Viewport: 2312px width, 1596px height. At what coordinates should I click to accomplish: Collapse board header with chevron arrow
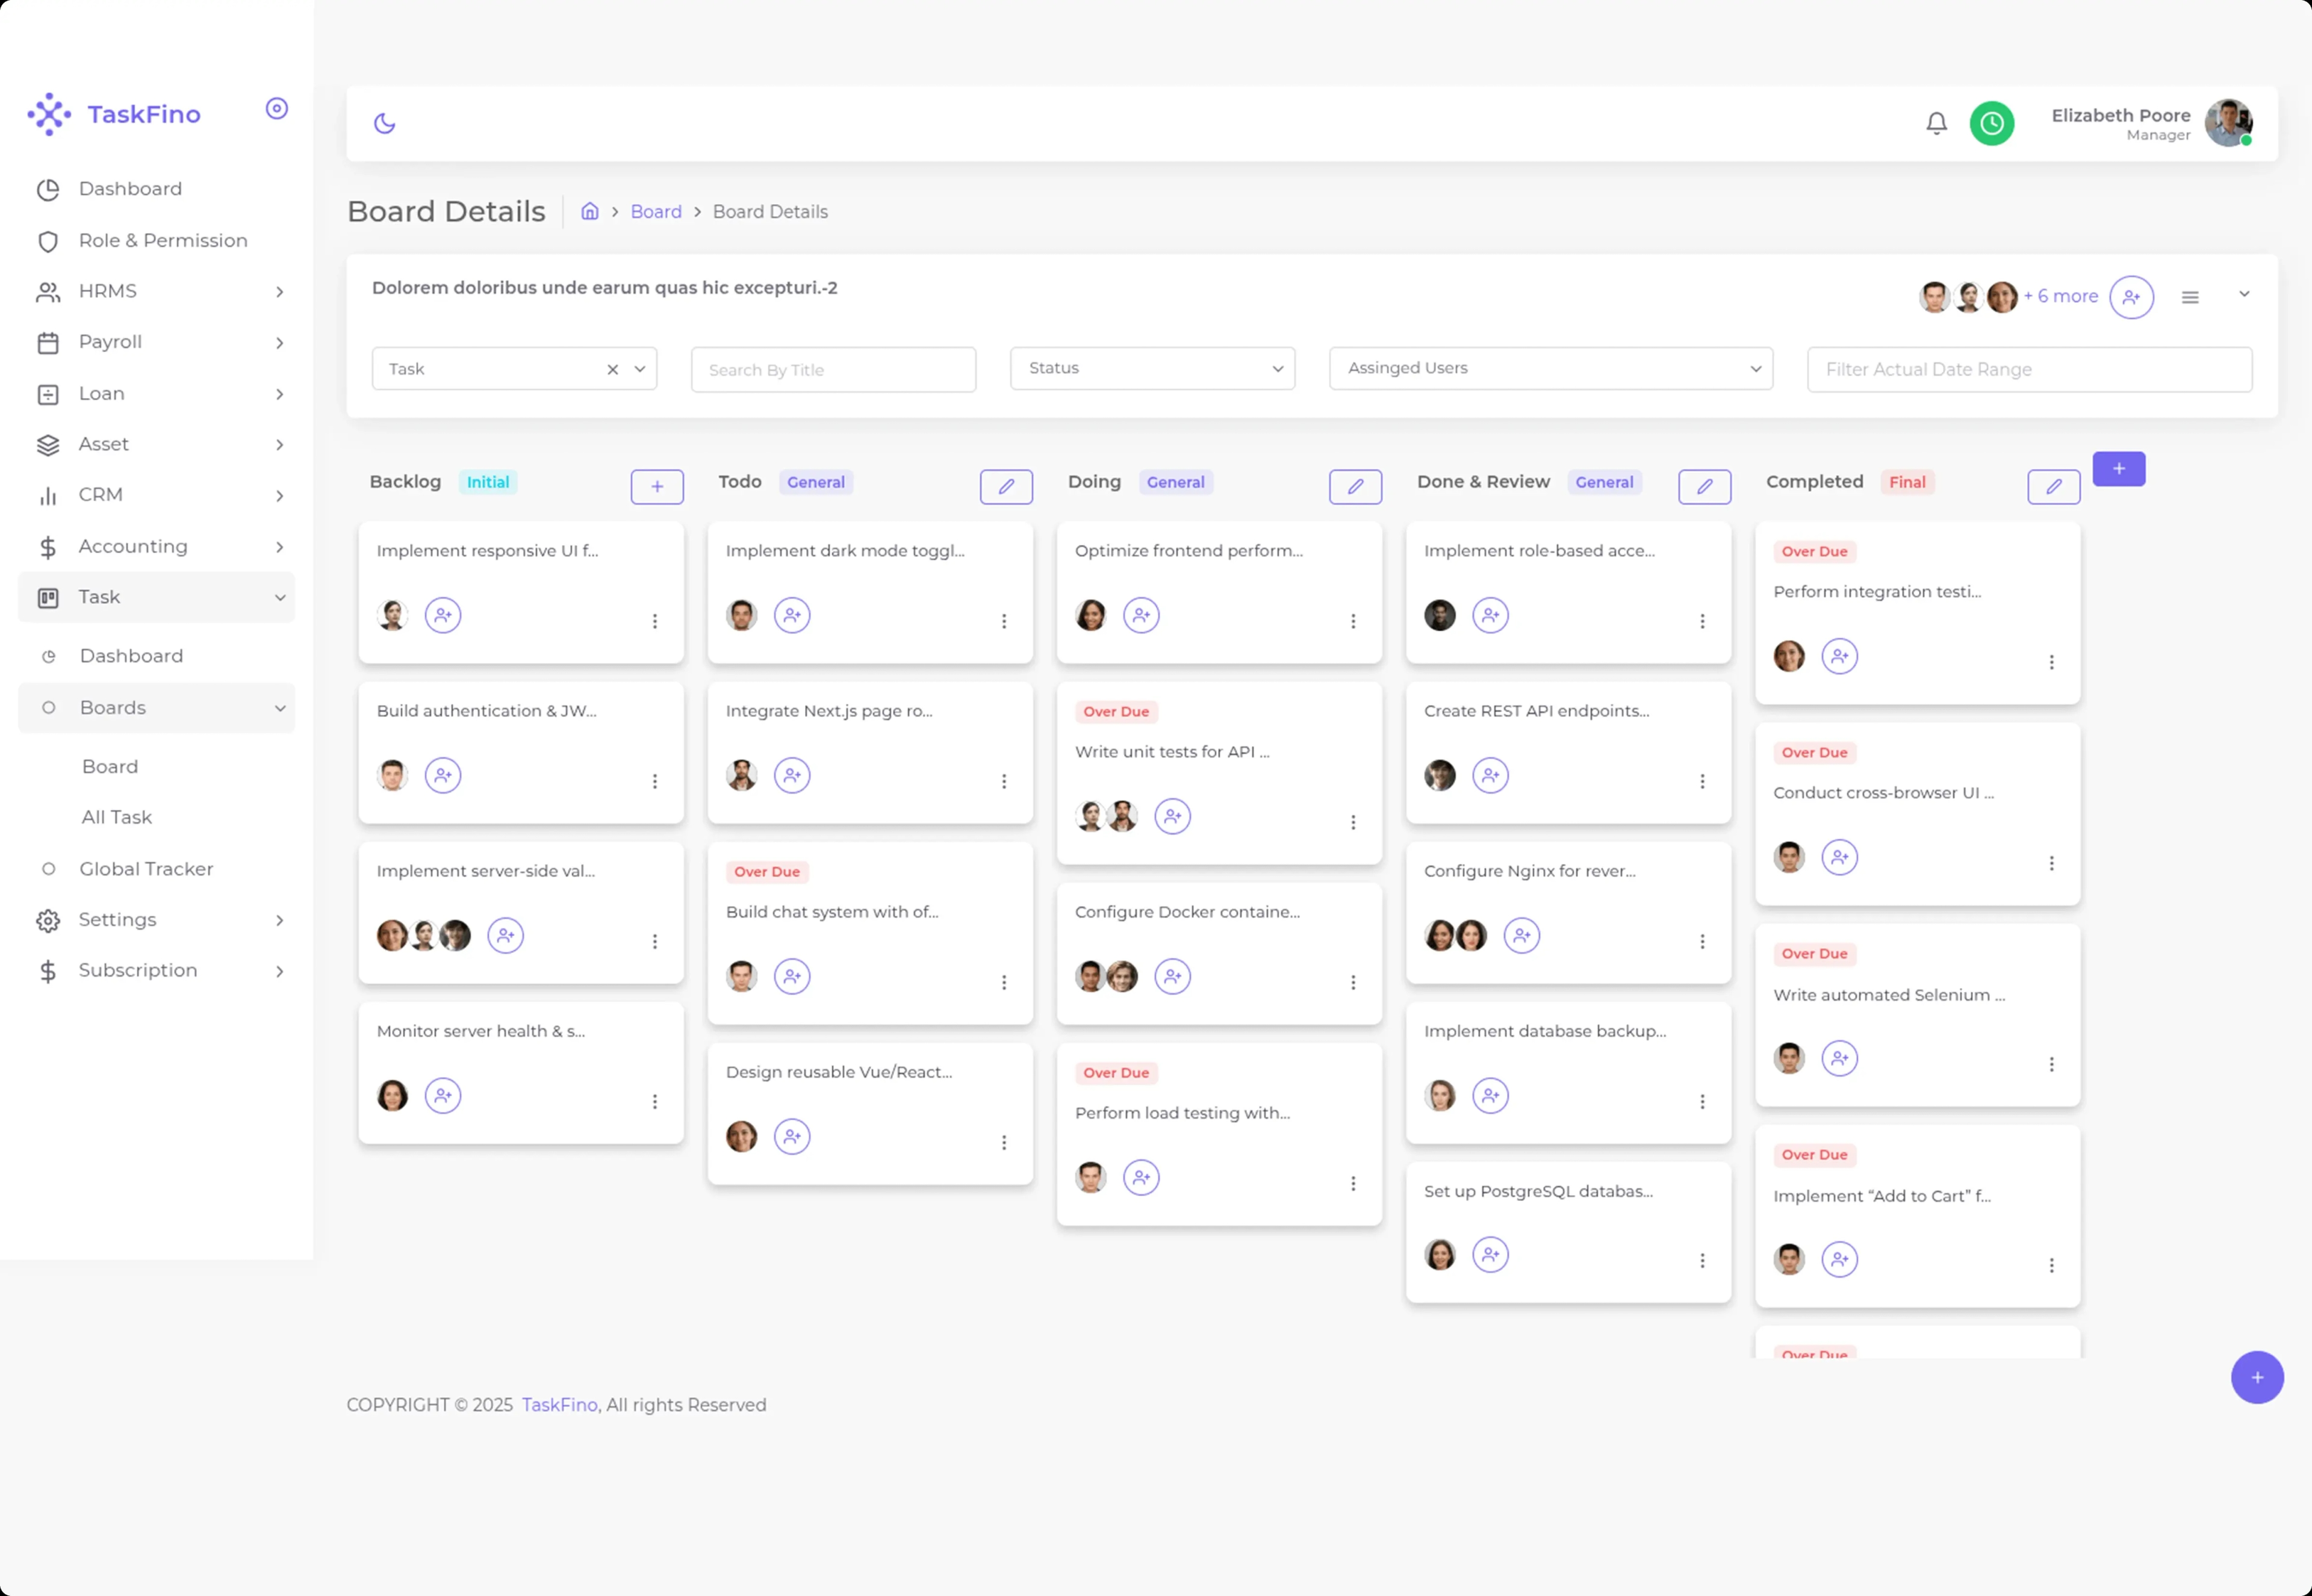pyautogui.click(x=2244, y=294)
